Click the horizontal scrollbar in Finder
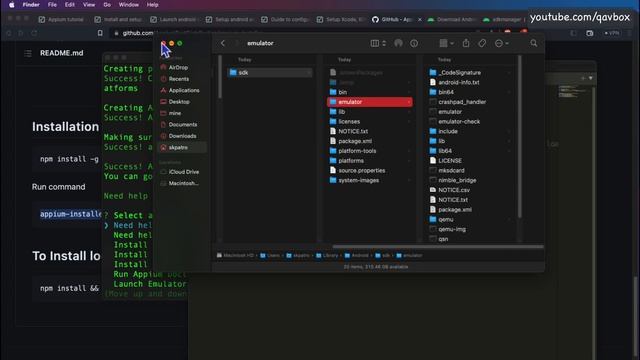Screen dimensions: 640x360 click(438, 247)
